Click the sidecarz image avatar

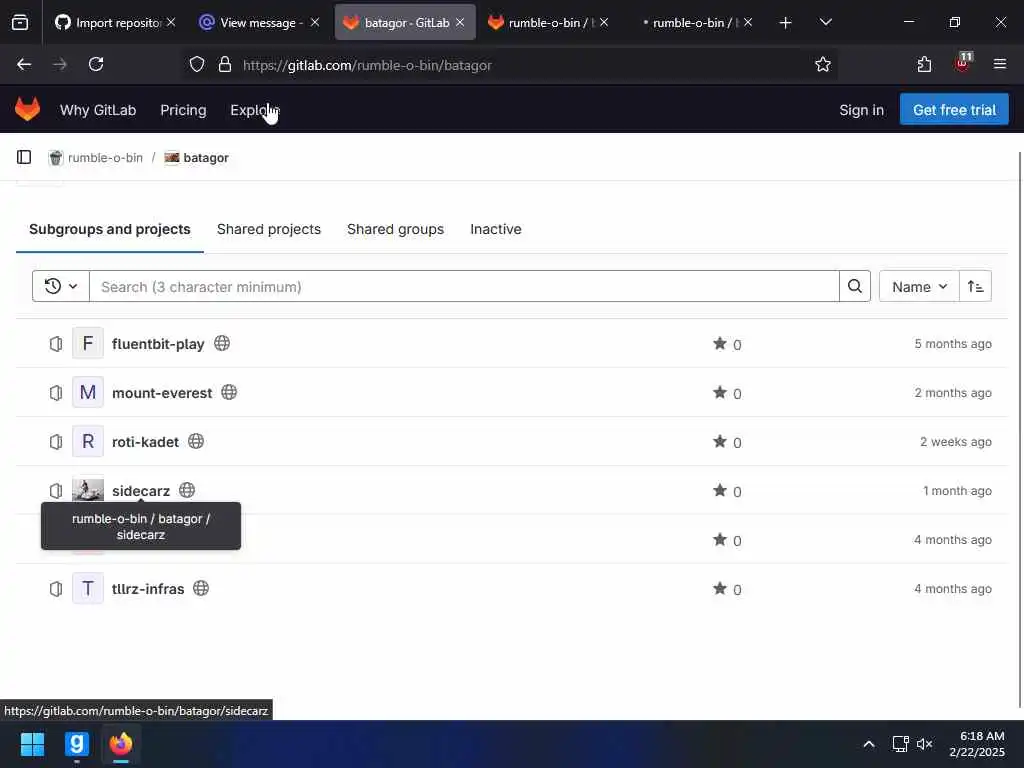88,489
